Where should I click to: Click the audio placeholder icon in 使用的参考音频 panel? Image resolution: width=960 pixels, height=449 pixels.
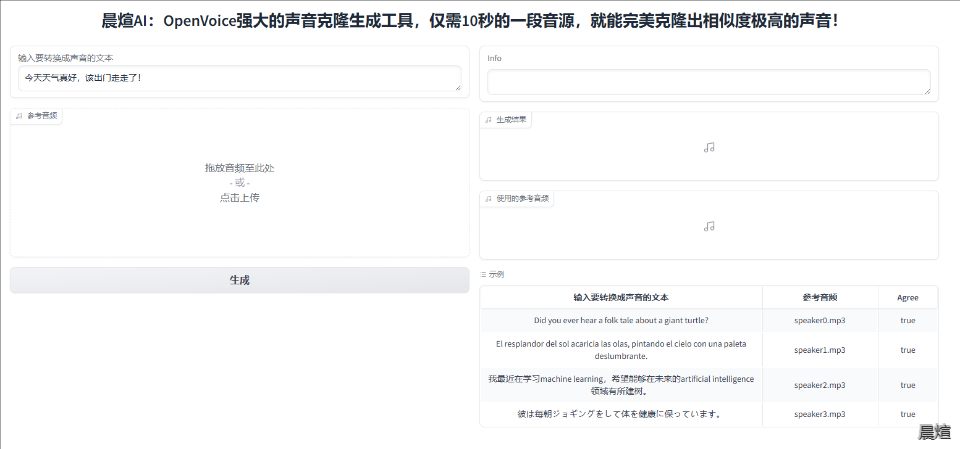tap(709, 226)
